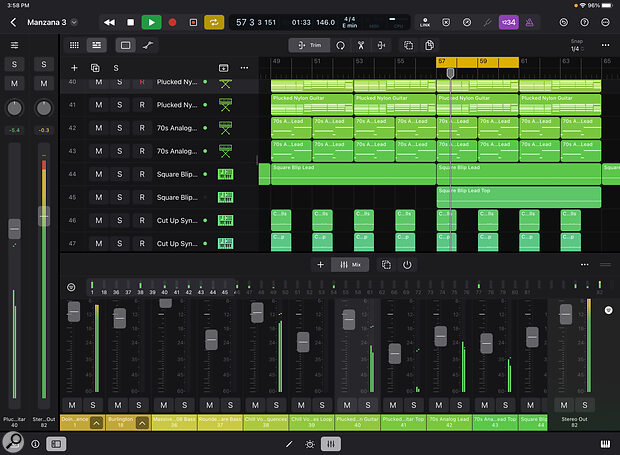Expand the Burlington channel 18 stack
The image size is (620, 455).
(142, 423)
